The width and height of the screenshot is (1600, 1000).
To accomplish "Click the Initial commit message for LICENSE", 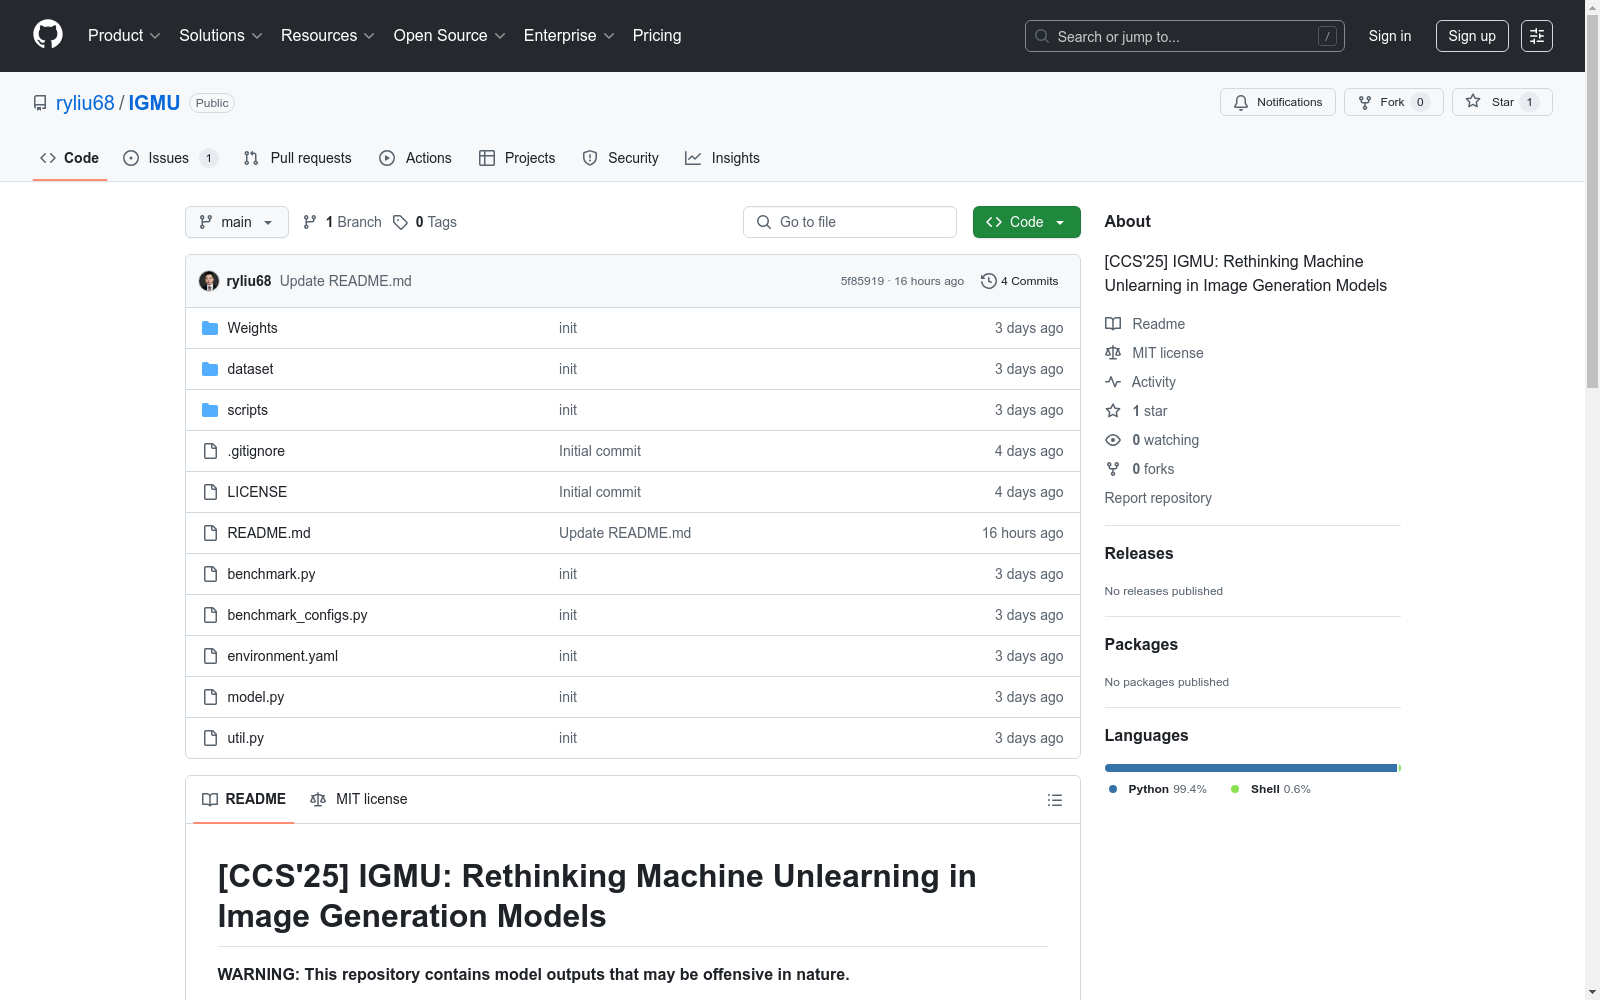I will tap(600, 492).
